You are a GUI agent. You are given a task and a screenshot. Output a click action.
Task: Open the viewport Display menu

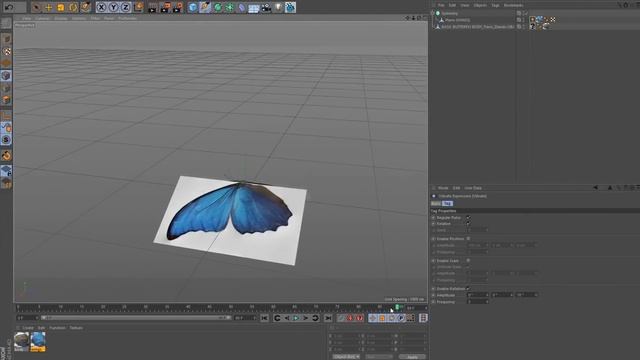(61, 18)
